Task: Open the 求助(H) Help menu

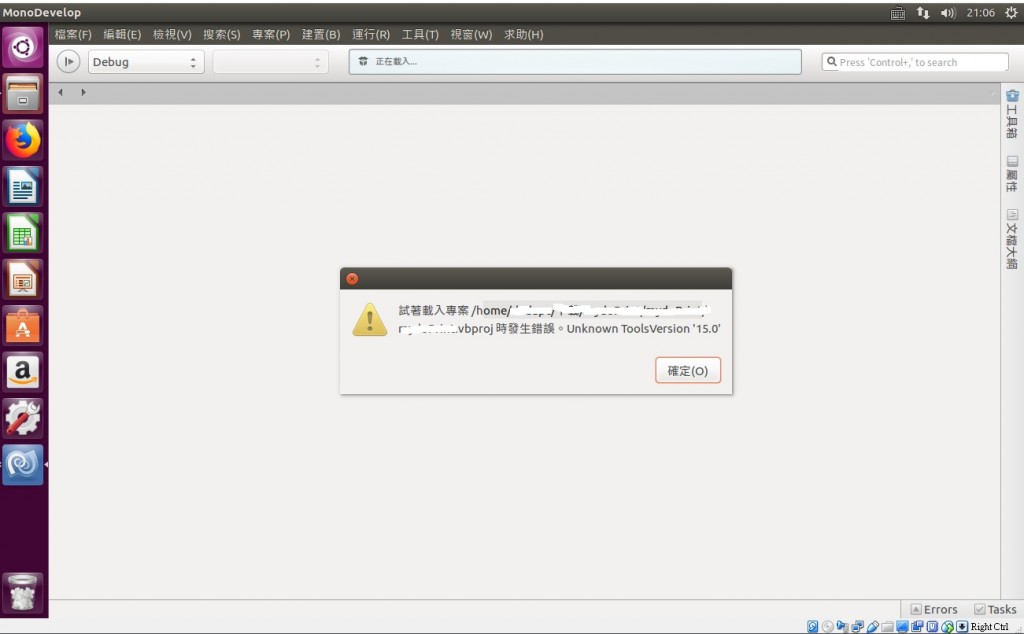Action: pos(523,35)
